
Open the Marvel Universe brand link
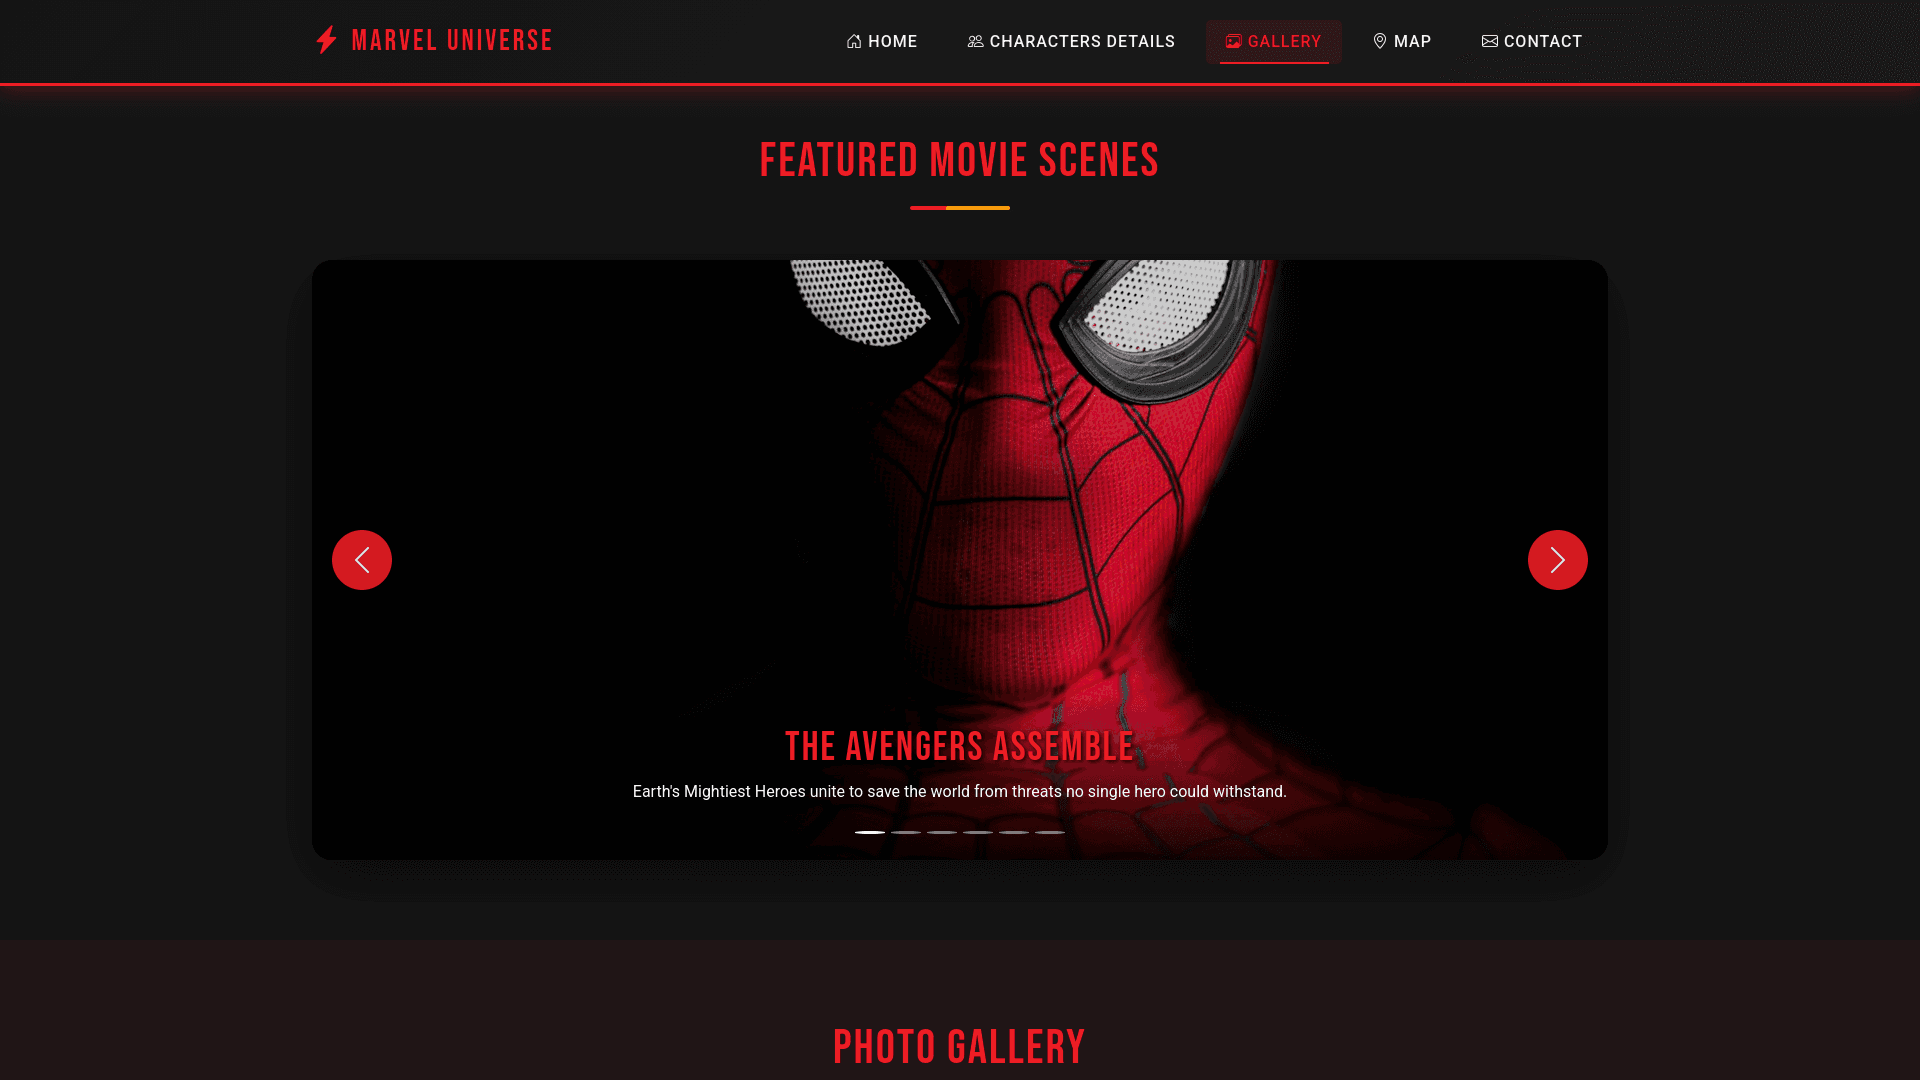(x=433, y=40)
